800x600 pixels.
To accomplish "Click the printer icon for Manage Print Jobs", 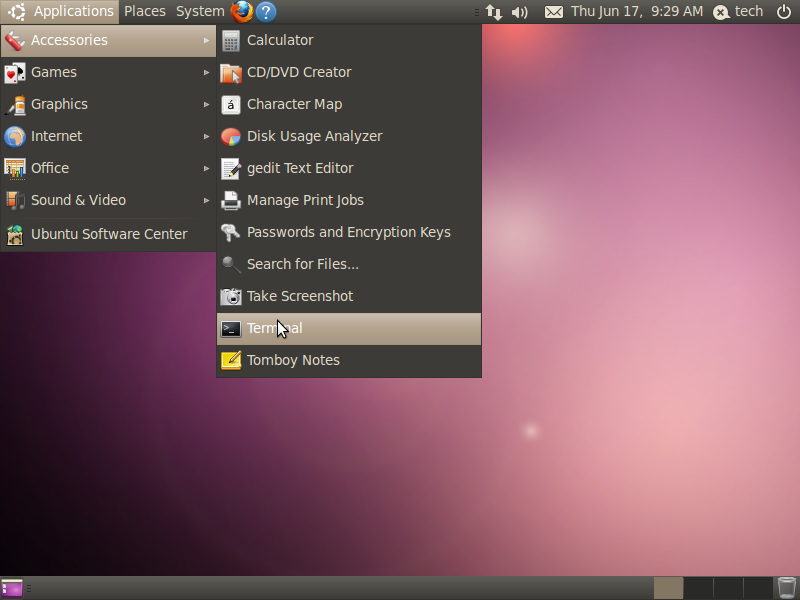I will 231,201.
